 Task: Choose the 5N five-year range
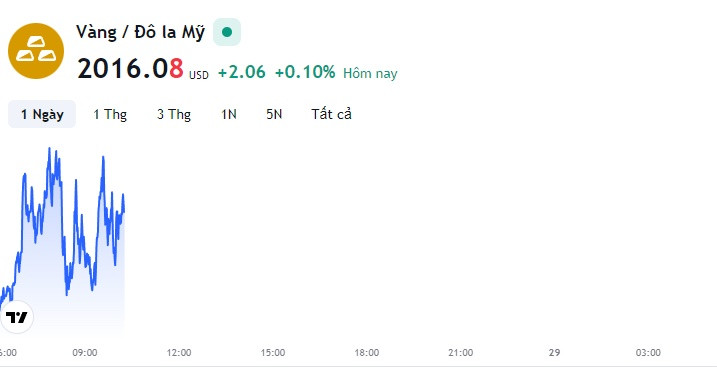coord(274,114)
